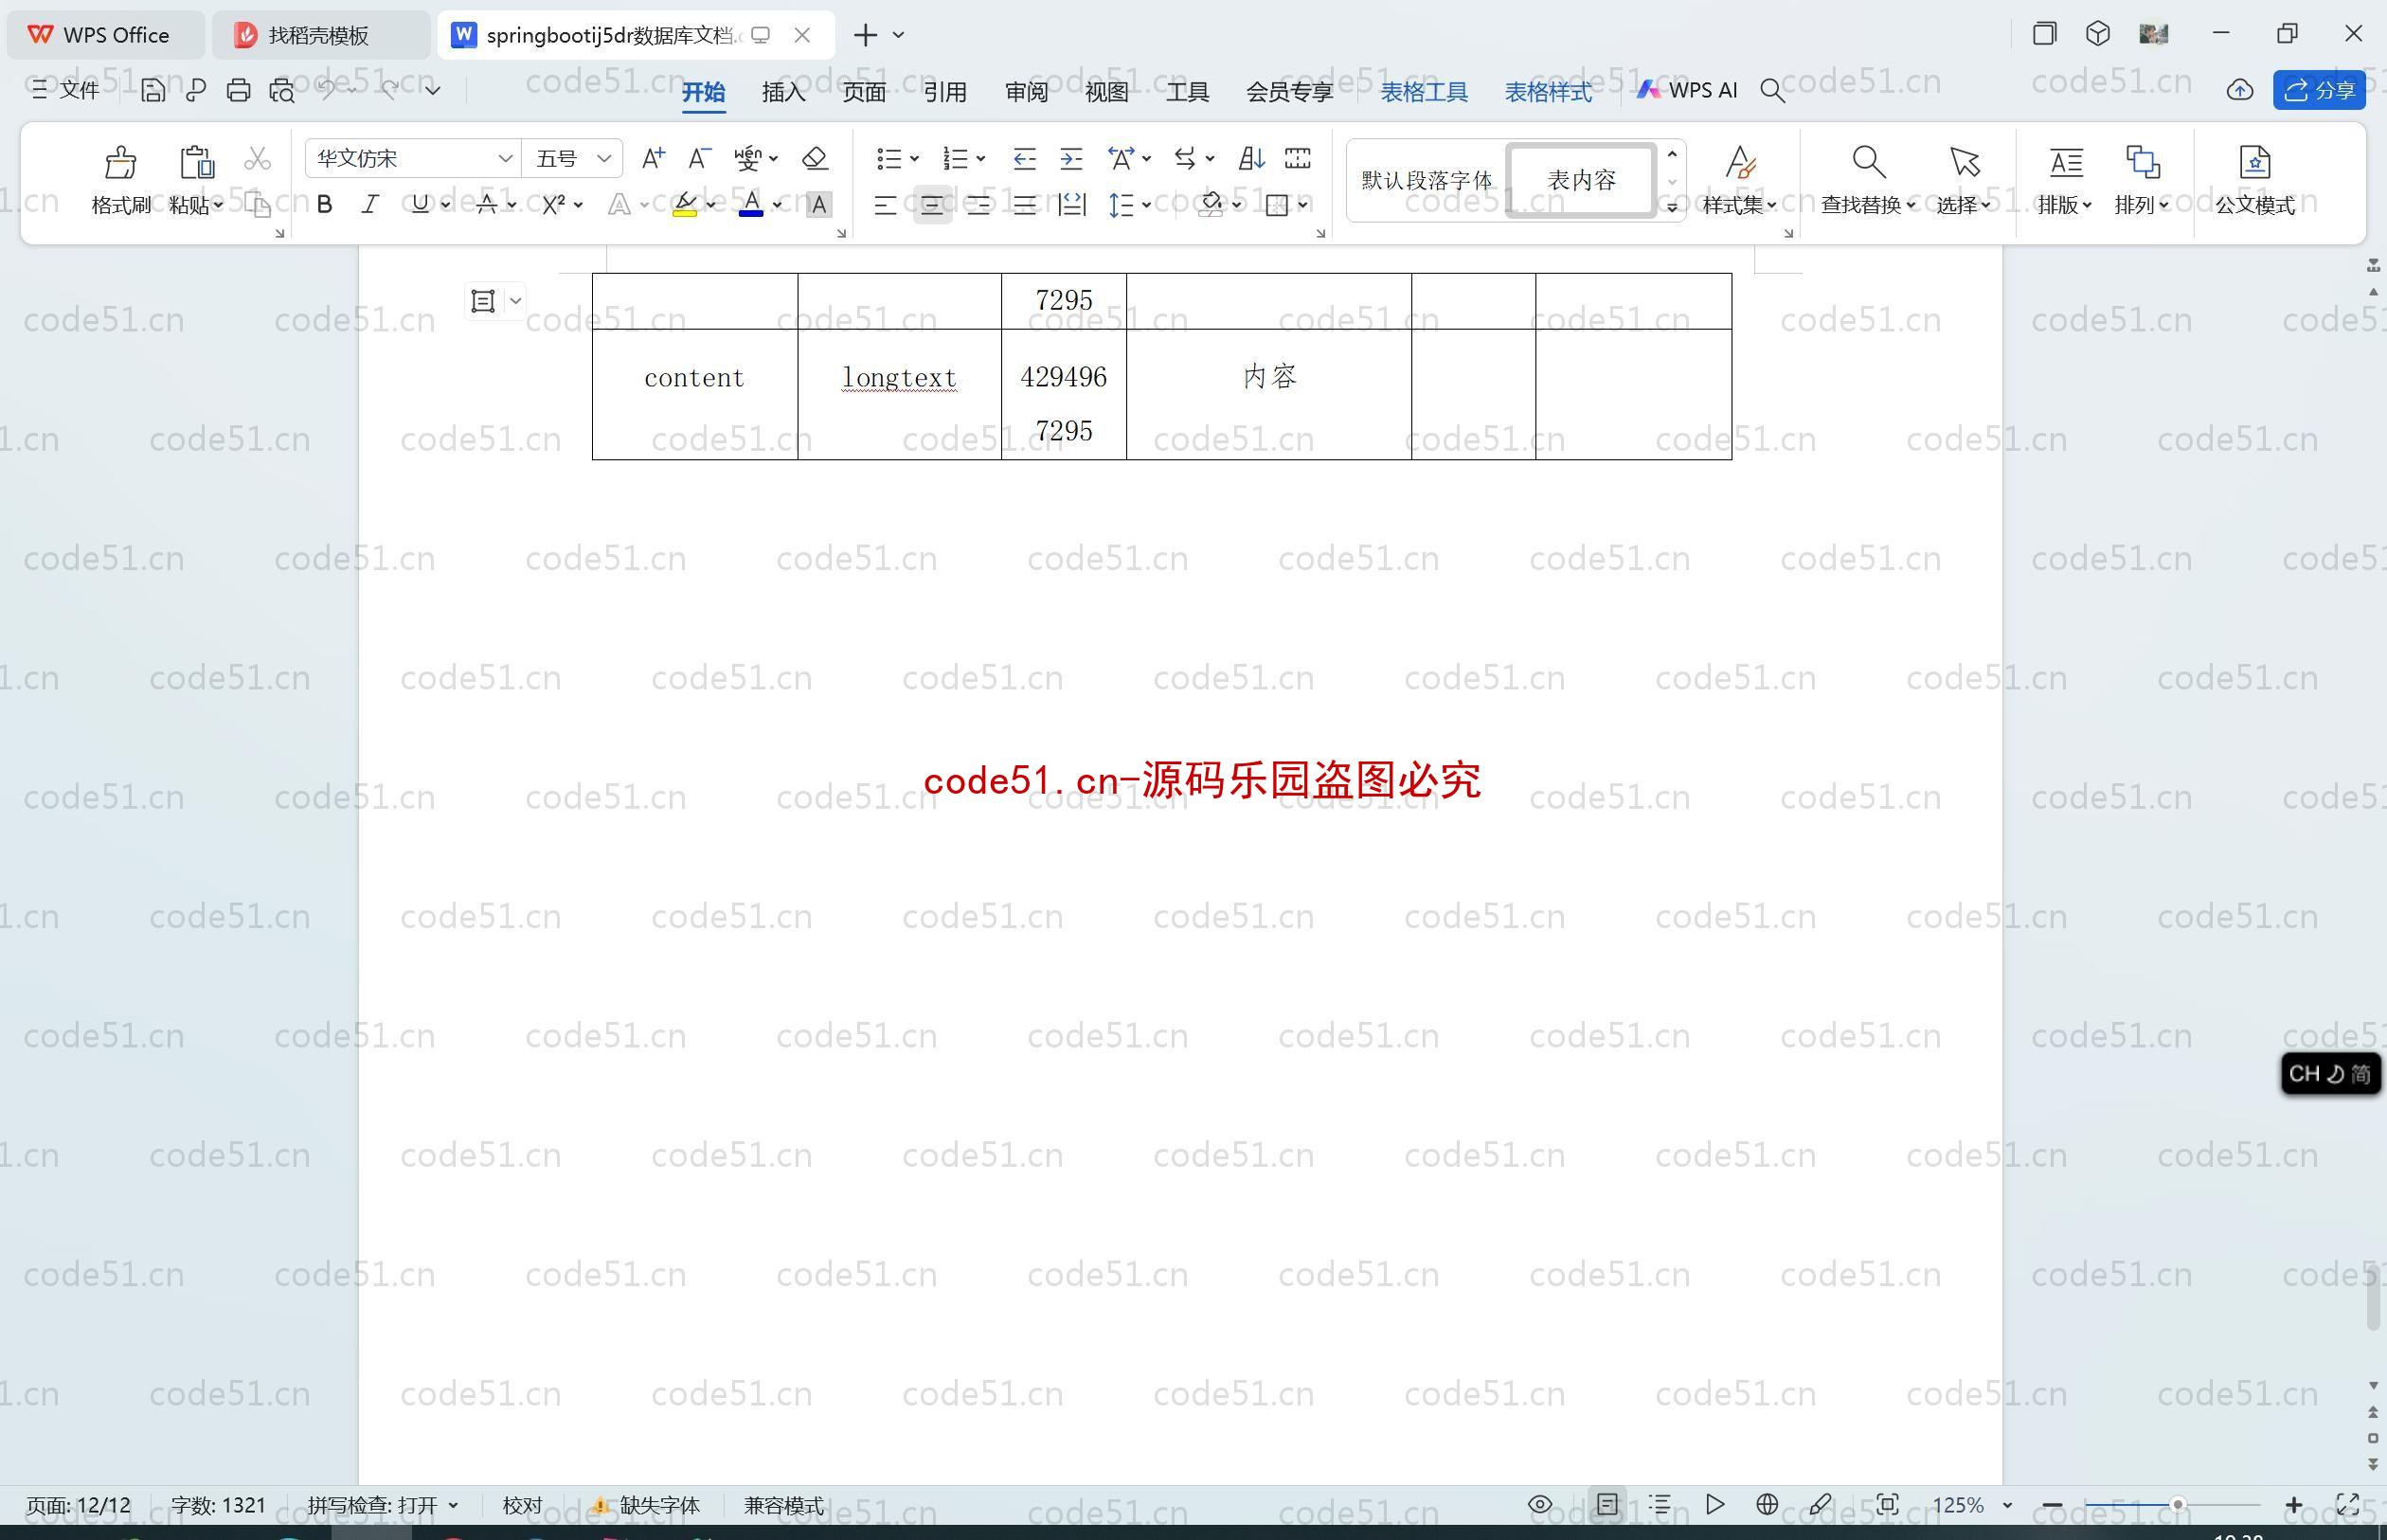Click the Undo arrow

point(327,90)
